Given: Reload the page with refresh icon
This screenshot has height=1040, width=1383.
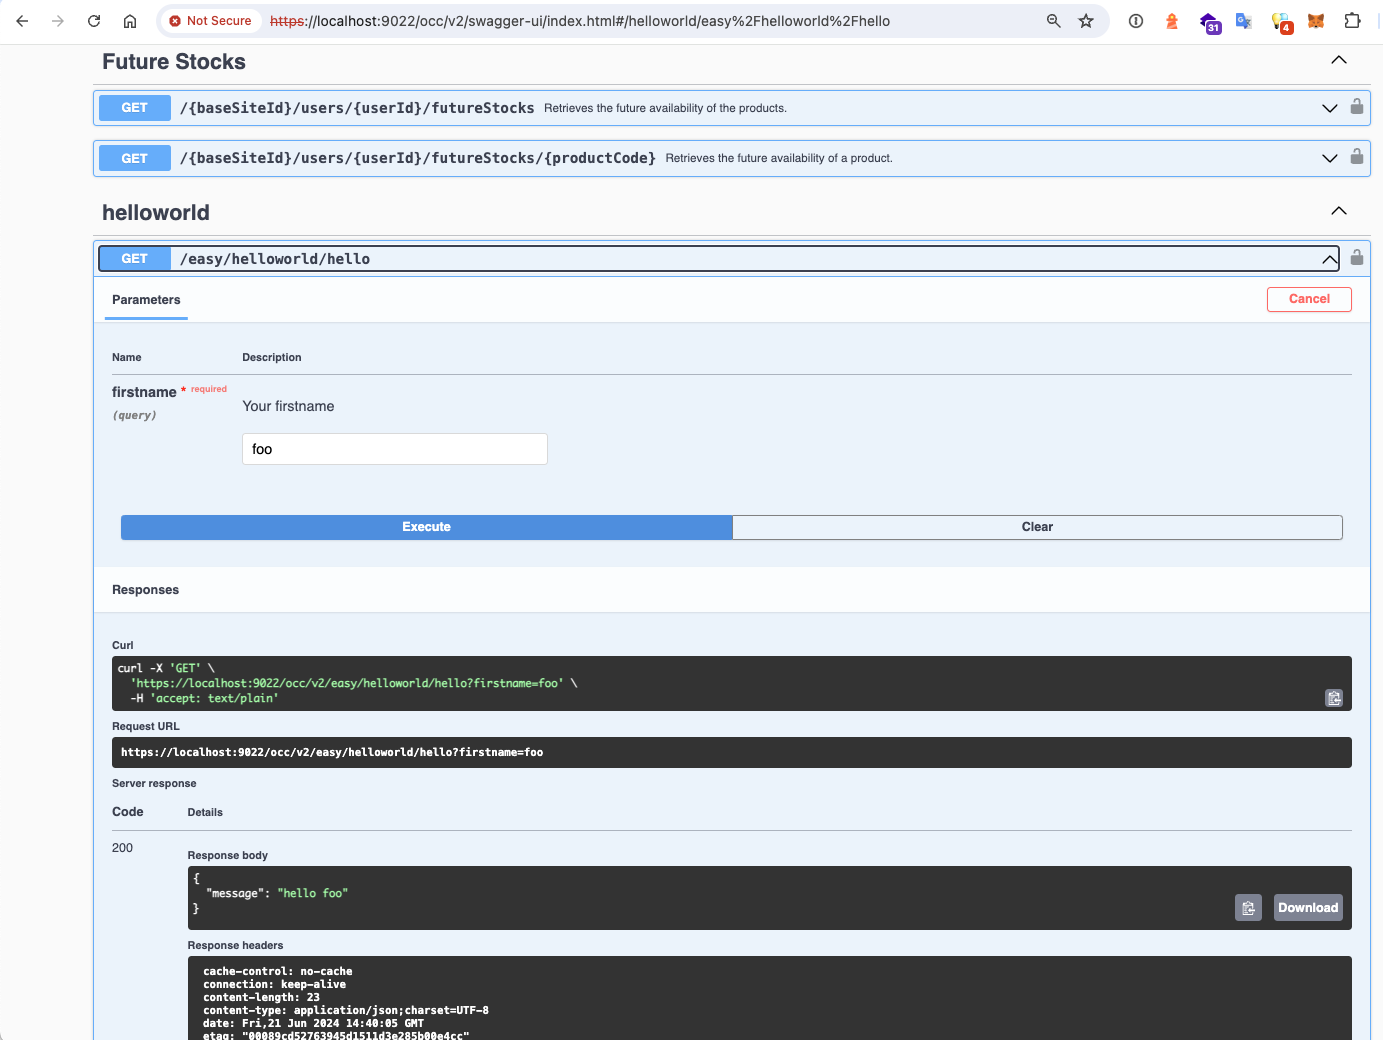Looking at the screenshot, I should click(x=94, y=21).
